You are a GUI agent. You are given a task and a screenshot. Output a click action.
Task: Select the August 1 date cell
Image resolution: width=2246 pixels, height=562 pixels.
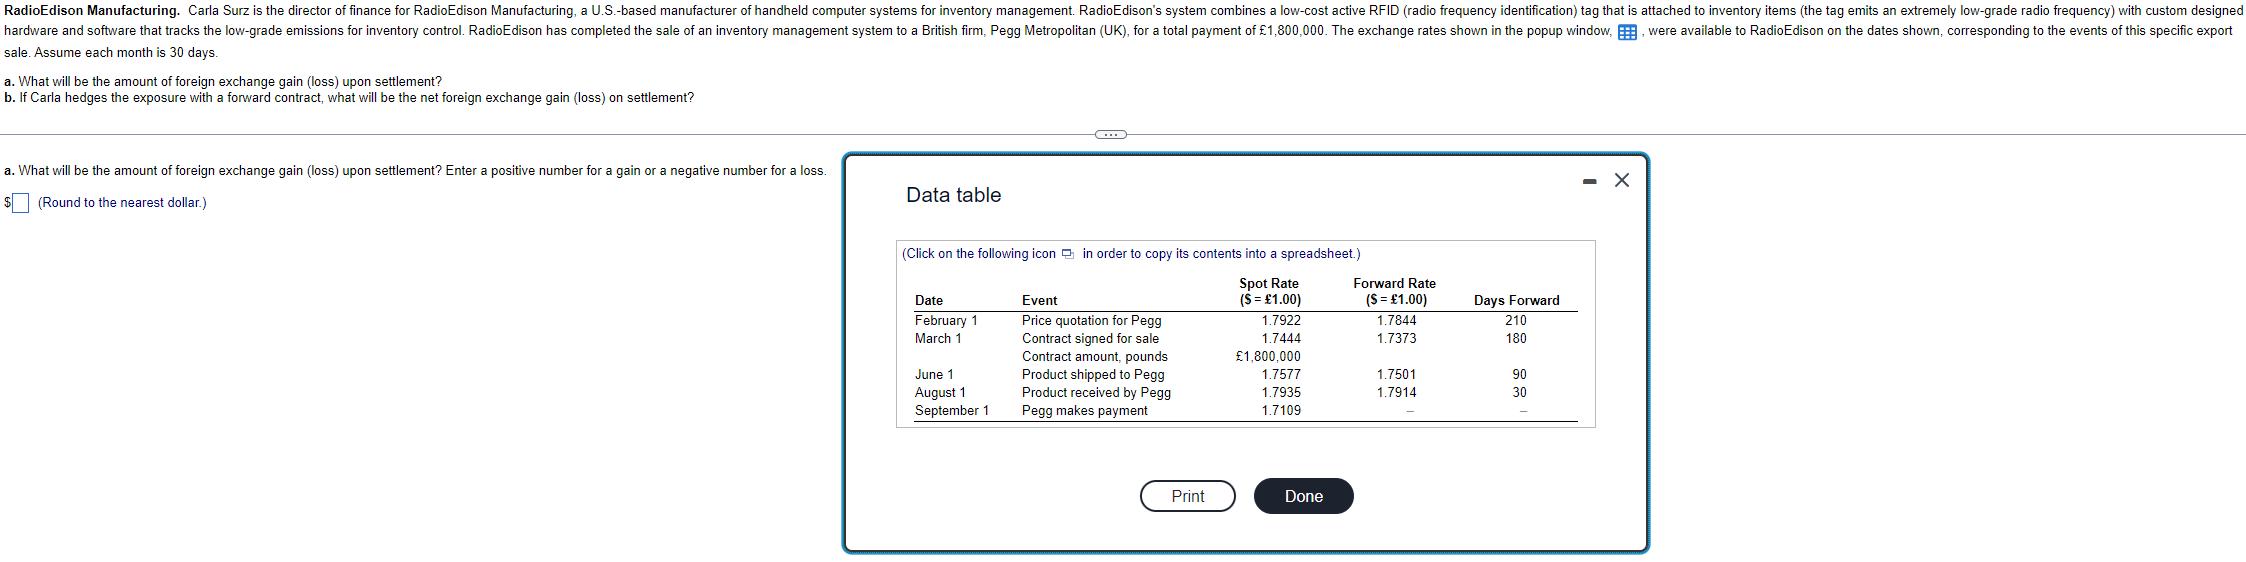pyautogui.click(x=940, y=393)
